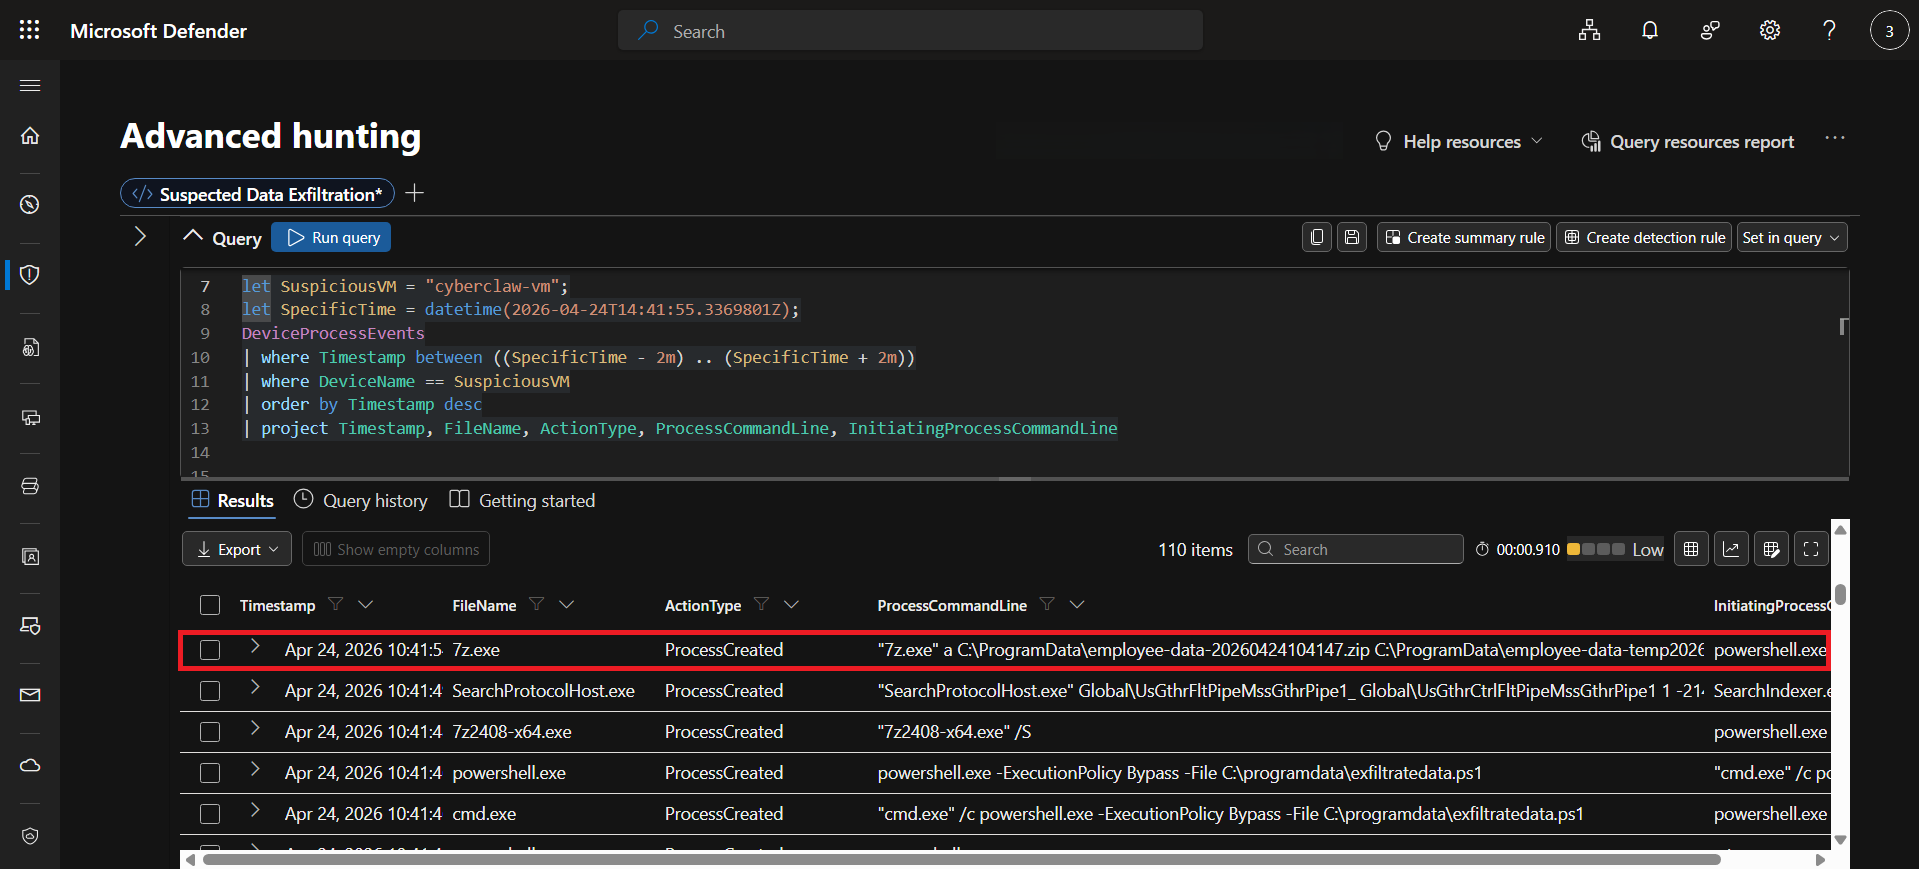
Task: Check the cmd.exe row checkbox
Action: [210, 814]
